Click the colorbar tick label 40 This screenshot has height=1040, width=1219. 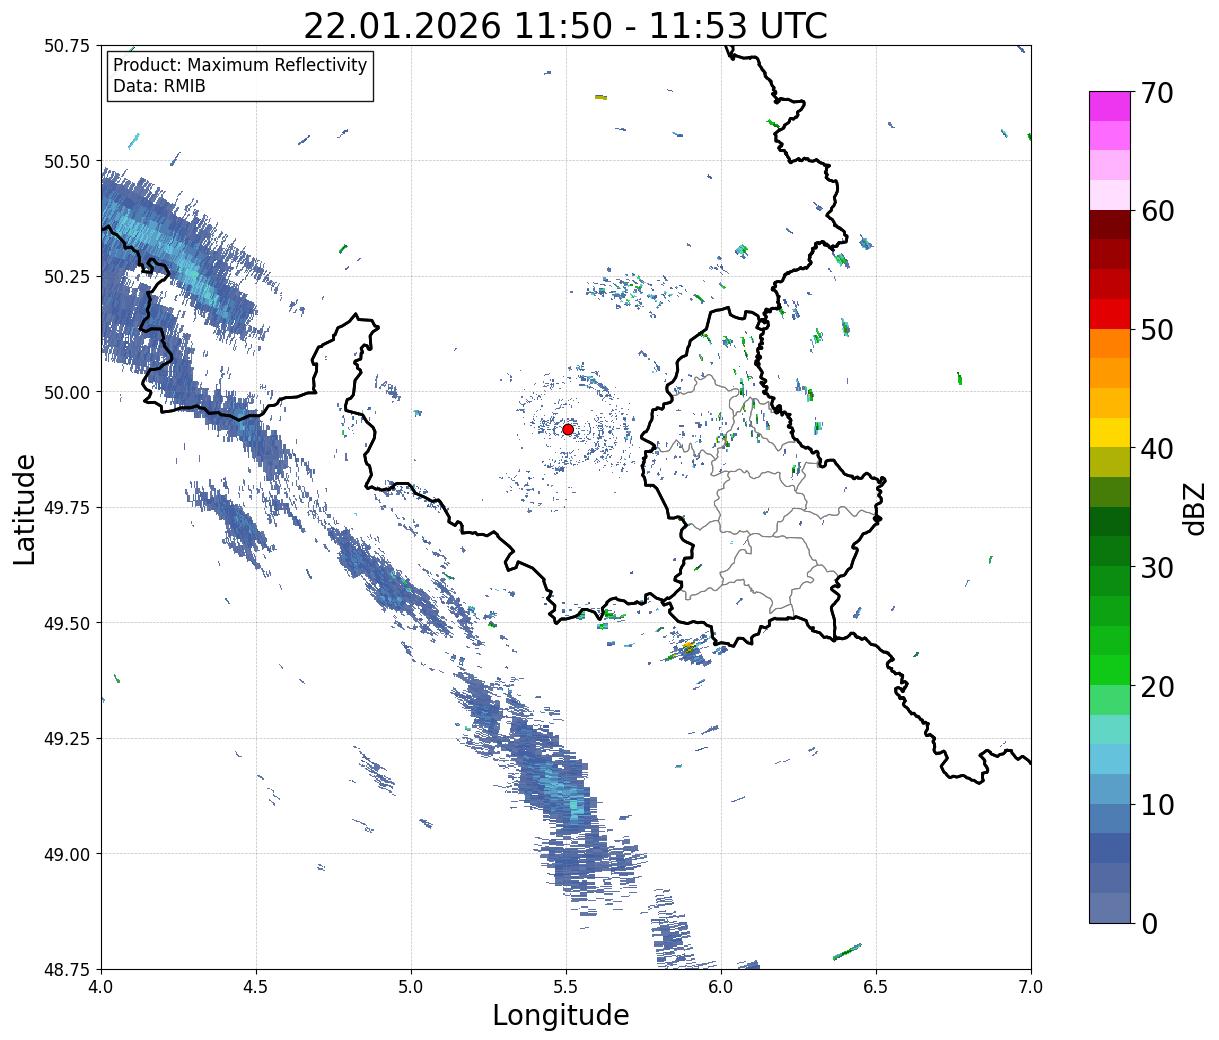(x=1157, y=448)
